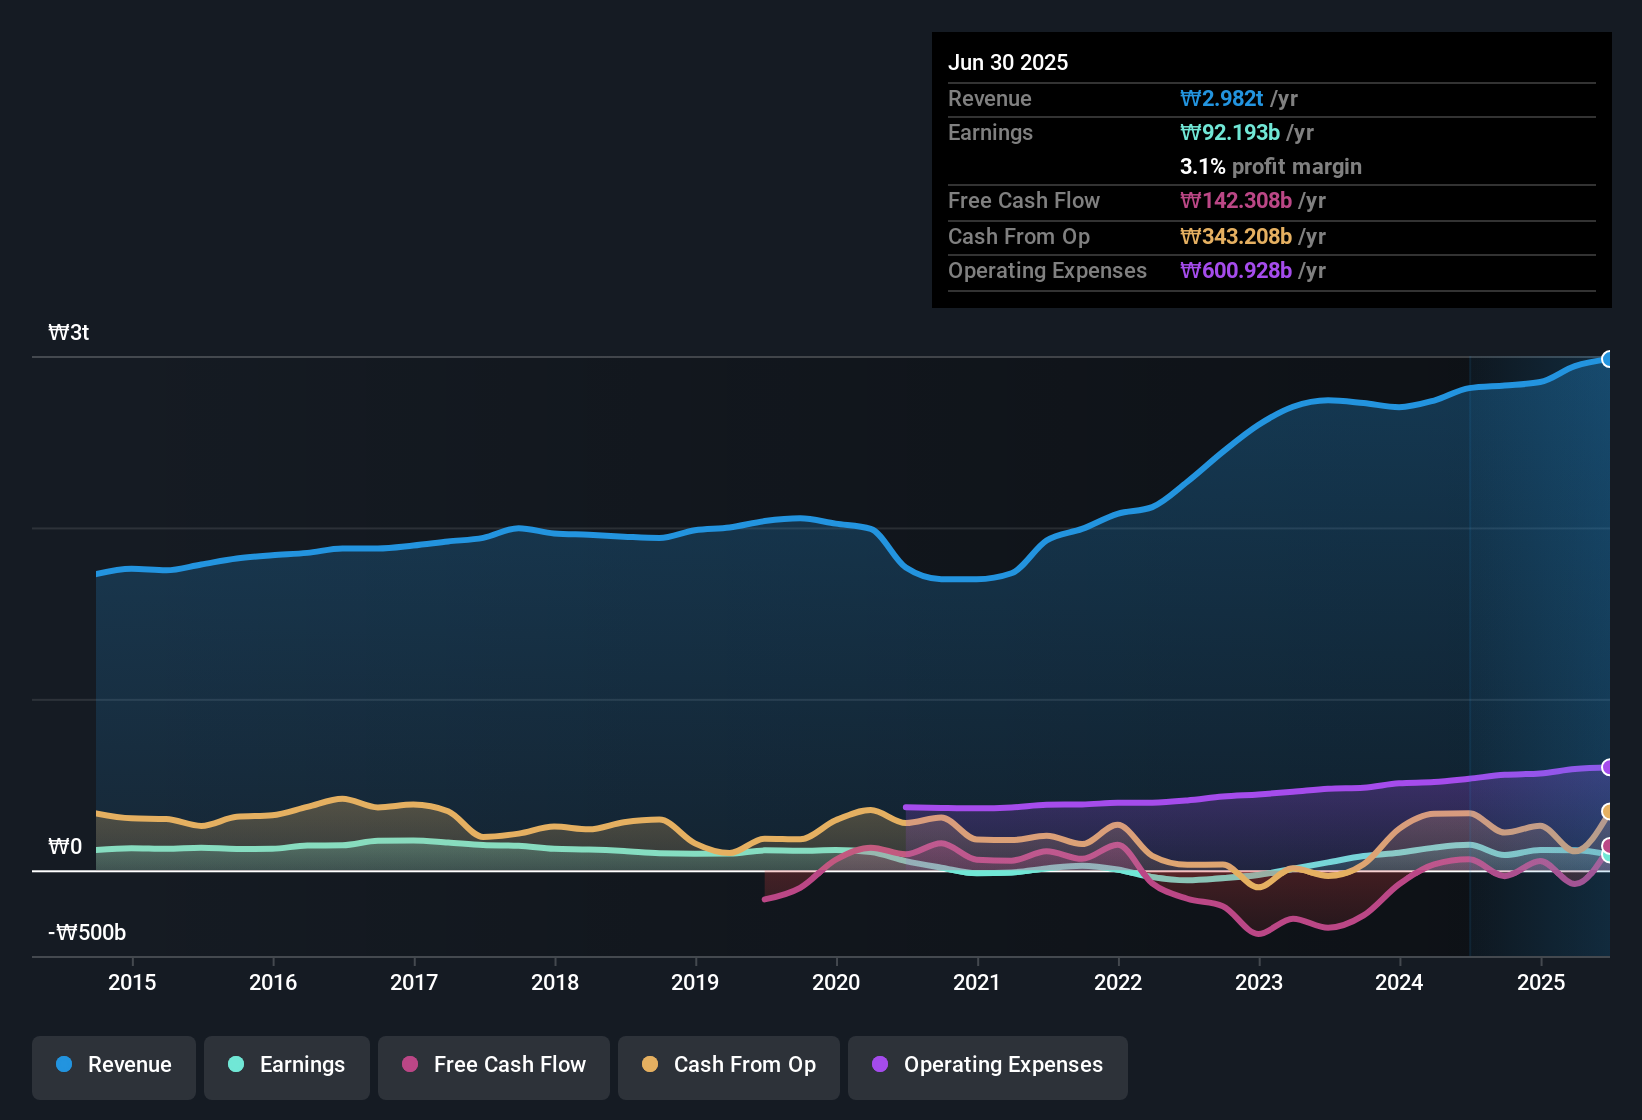Select the 2023 year label
The image size is (1642, 1120).
[x=1260, y=982]
